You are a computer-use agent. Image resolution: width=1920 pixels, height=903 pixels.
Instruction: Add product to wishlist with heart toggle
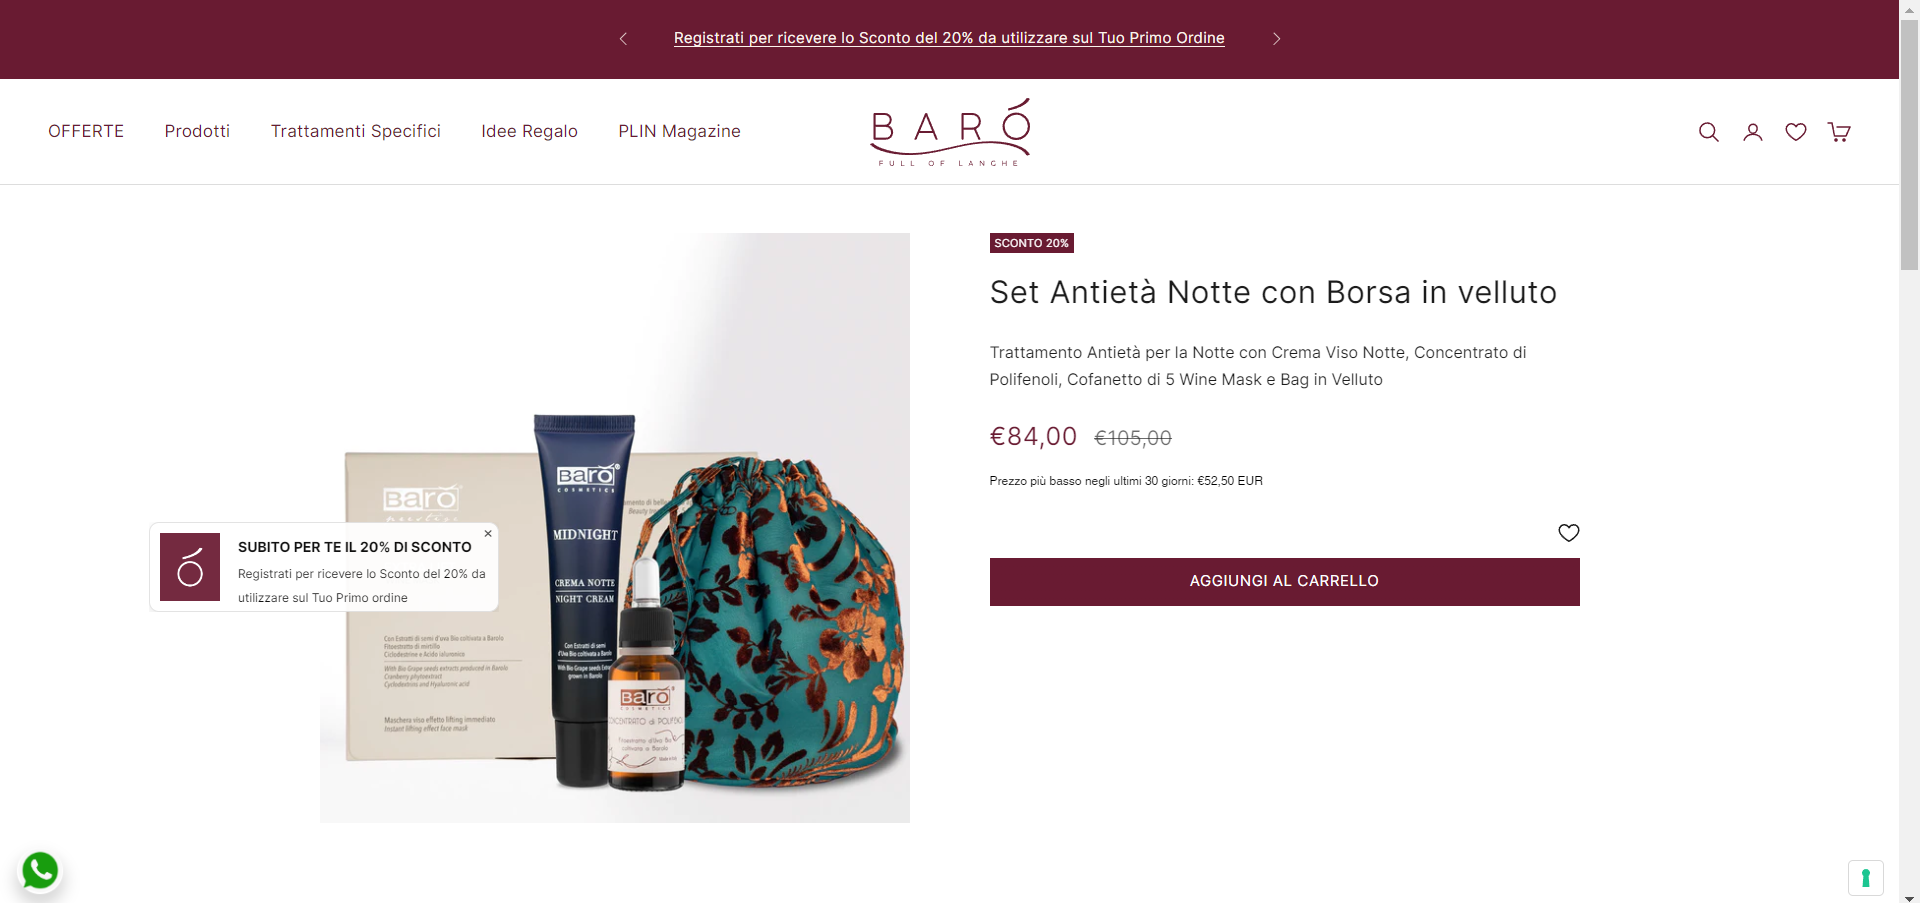[1569, 533]
